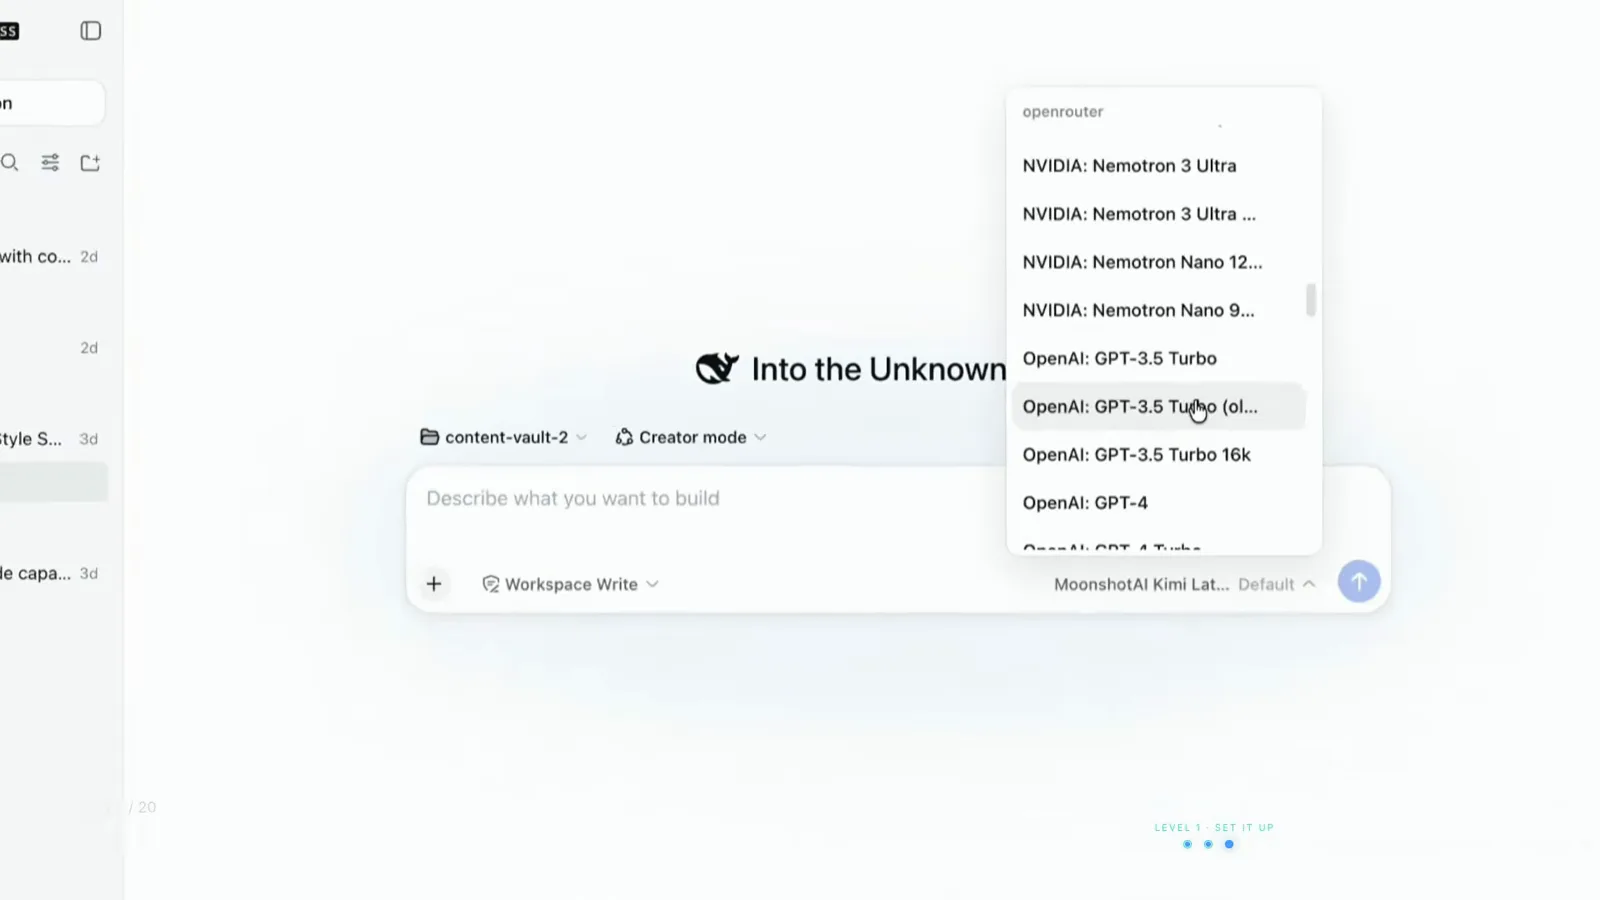Create a new chat with plus-folder icon
Viewport: 1600px width, 900px height.
coord(90,162)
